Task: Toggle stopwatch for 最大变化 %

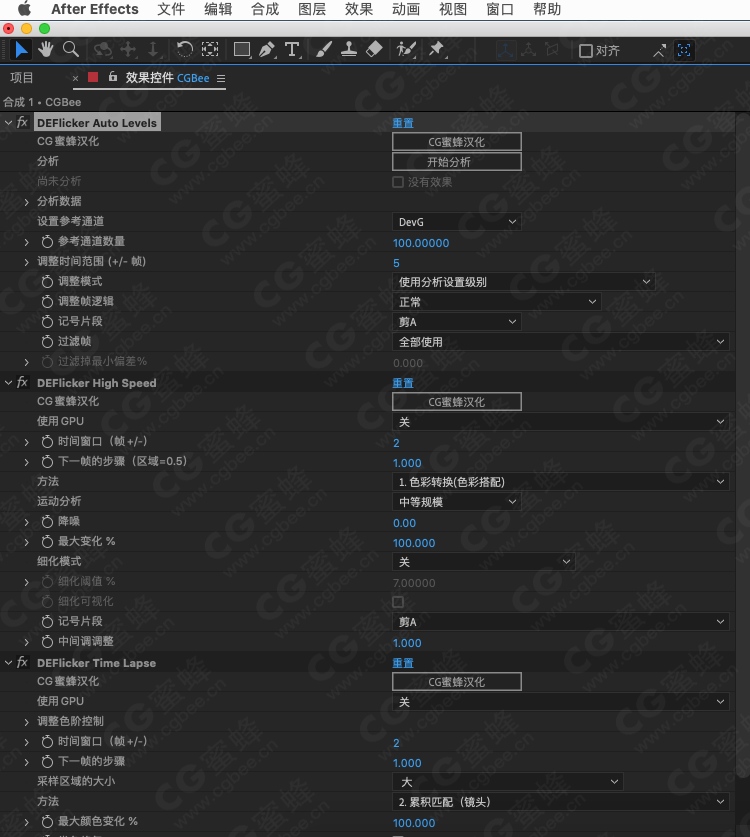Action: point(47,542)
